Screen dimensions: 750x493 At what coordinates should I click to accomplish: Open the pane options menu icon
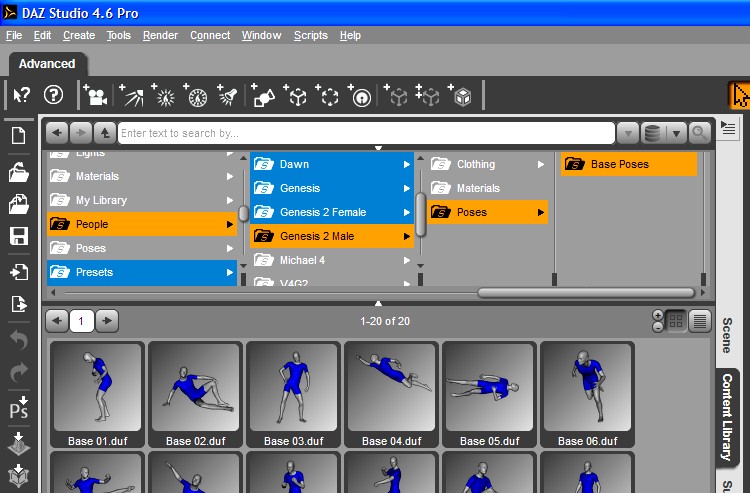click(728, 128)
